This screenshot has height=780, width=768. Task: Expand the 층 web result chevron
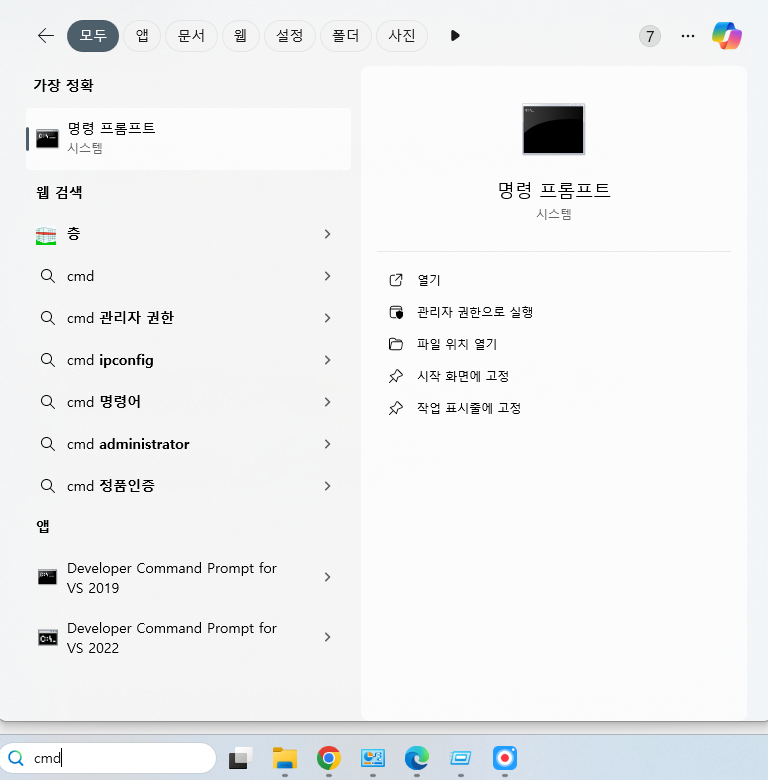[x=327, y=234]
